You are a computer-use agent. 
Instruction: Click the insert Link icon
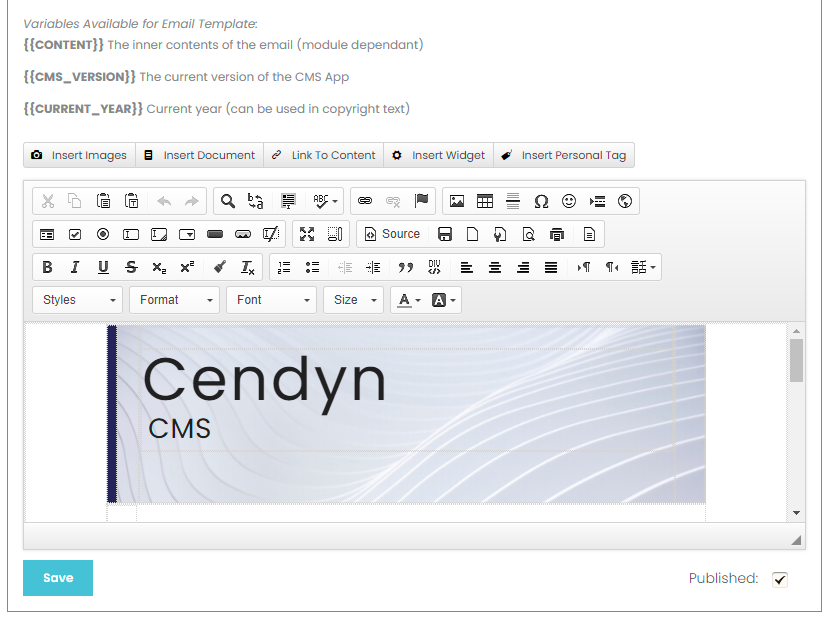point(365,201)
